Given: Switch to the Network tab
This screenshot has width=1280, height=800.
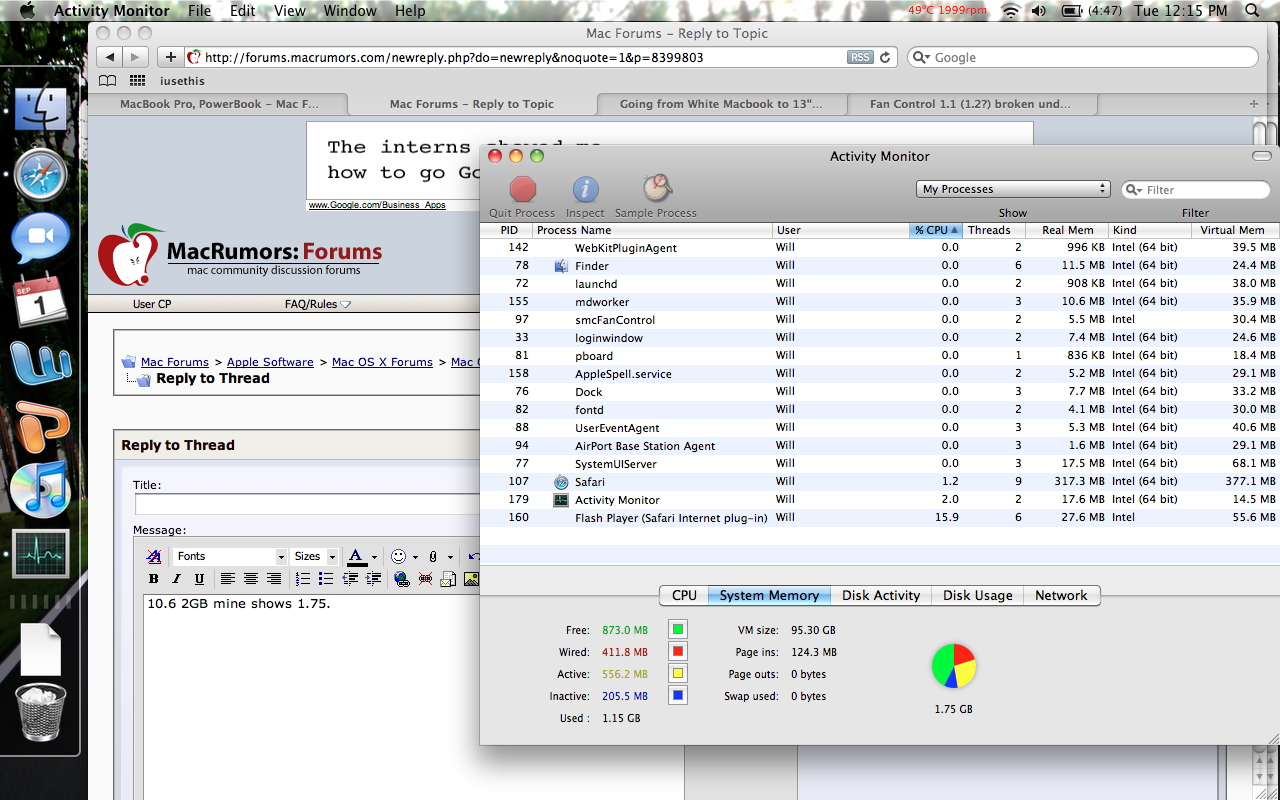Looking at the screenshot, I should 1061,595.
